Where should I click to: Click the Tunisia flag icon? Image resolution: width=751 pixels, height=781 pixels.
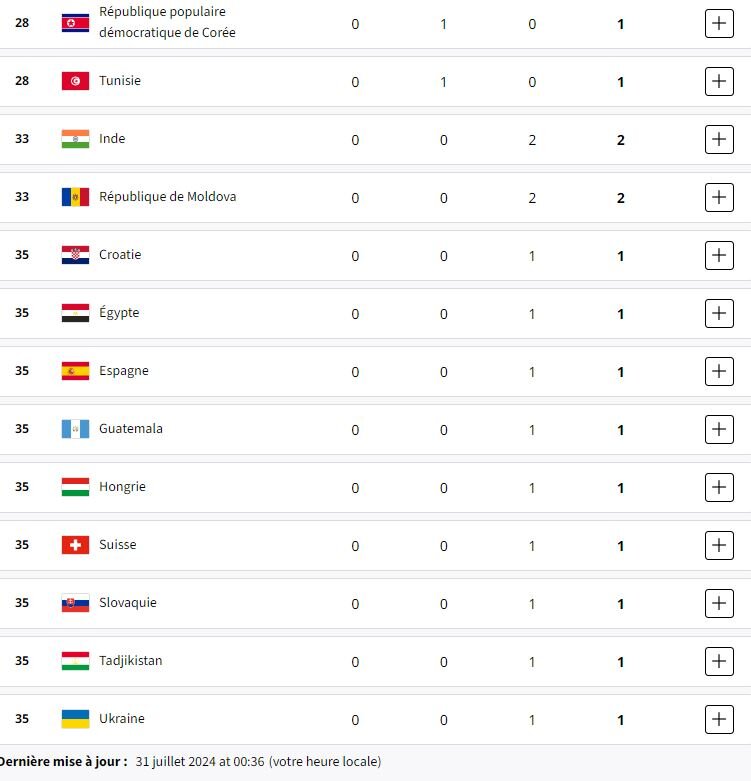[x=75, y=81]
